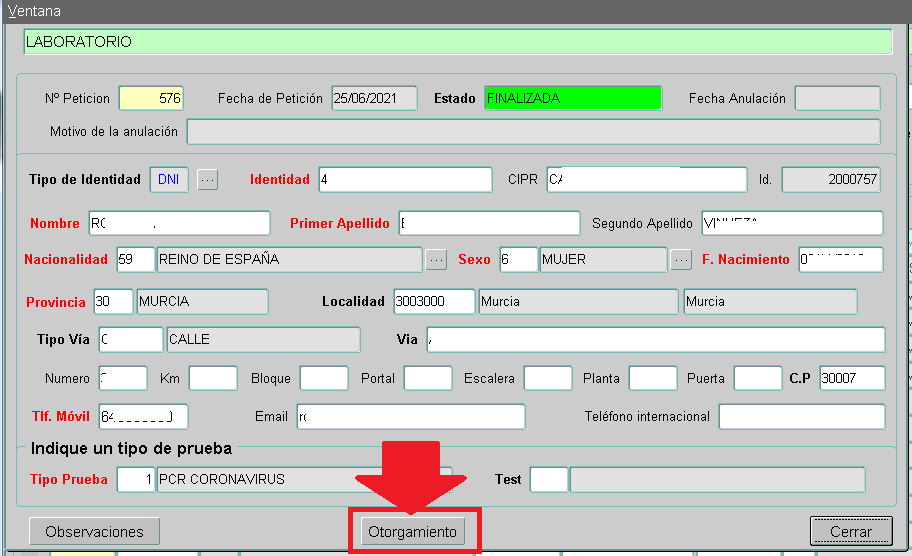Click the Tipo Prueba code field
Viewport: 912px width, 556px height.
(x=136, y=480)
